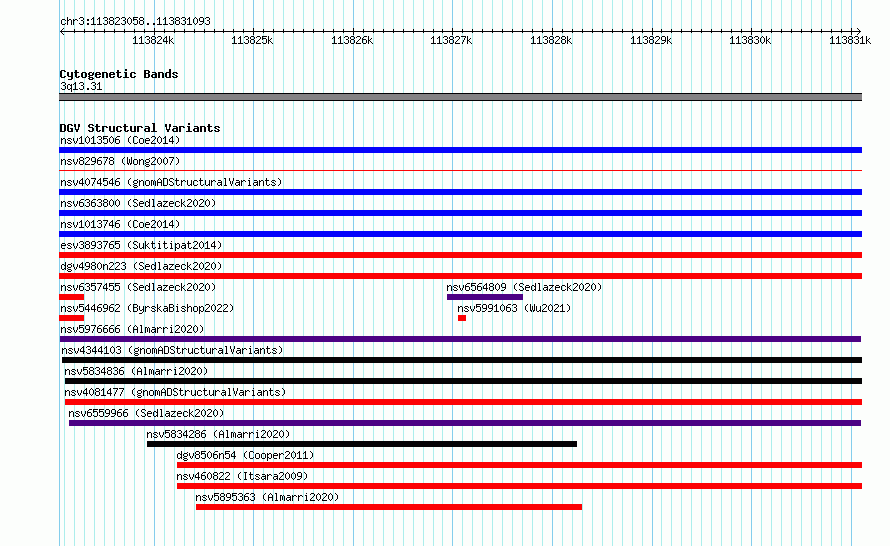Select the tiny red block under nsv5991063
Viewport: 890px width, 546px height.
[x=462, y=318]
